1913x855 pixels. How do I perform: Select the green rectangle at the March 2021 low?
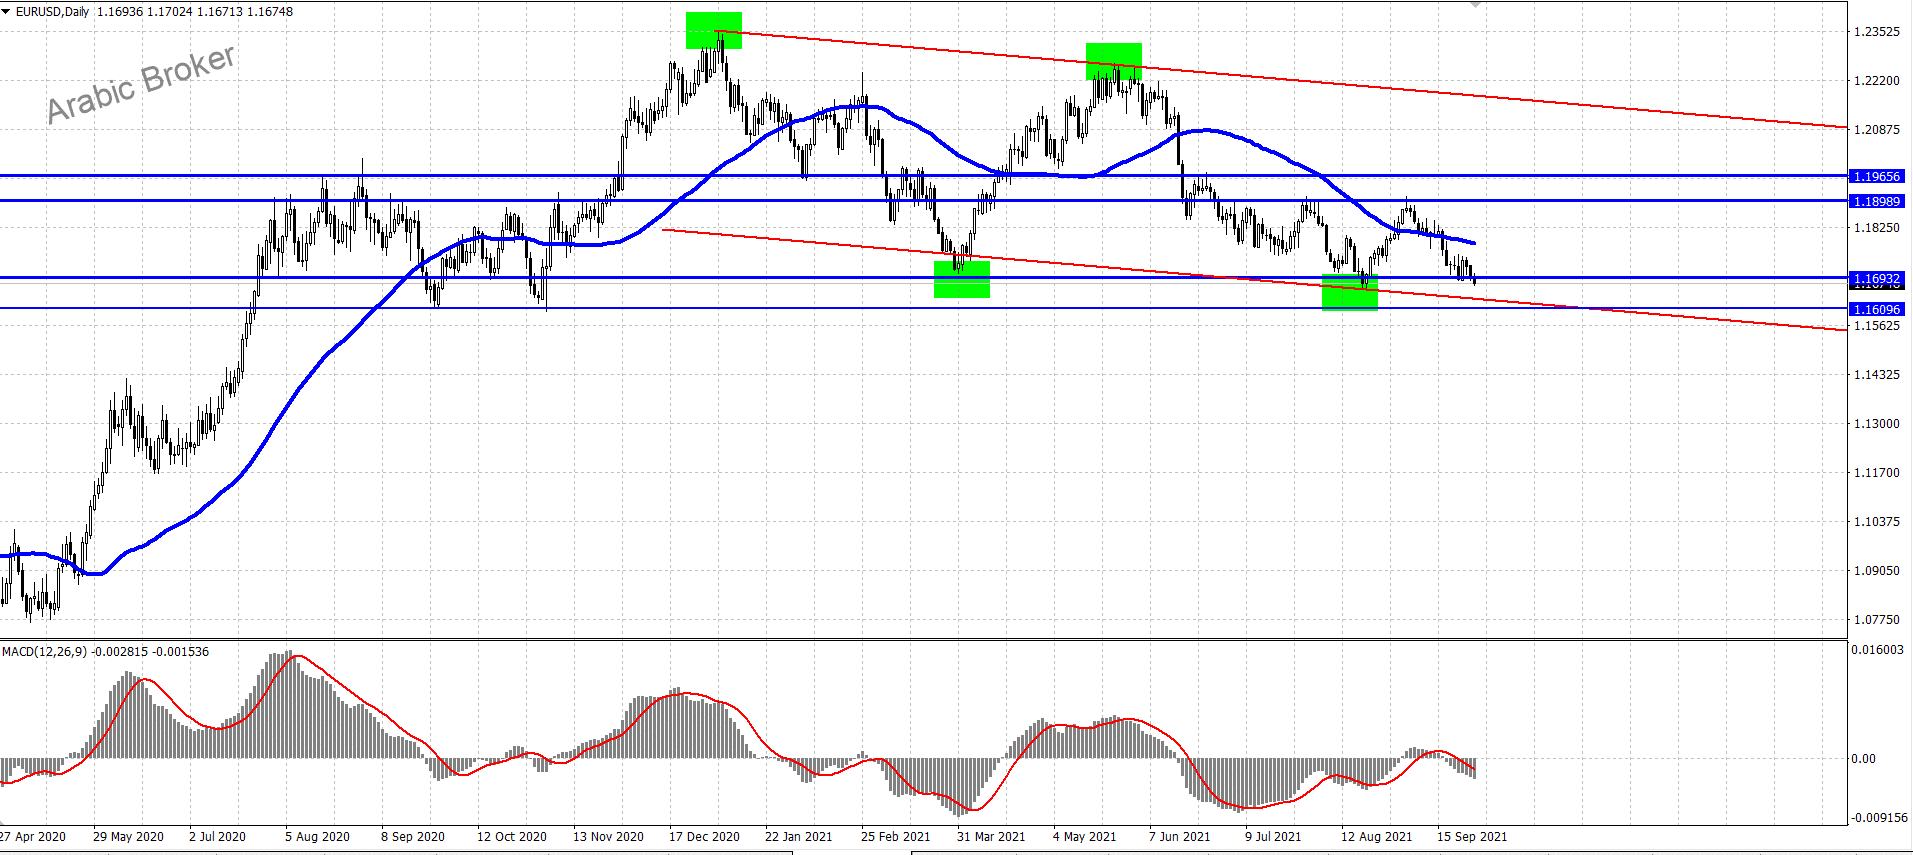point(961,279)
